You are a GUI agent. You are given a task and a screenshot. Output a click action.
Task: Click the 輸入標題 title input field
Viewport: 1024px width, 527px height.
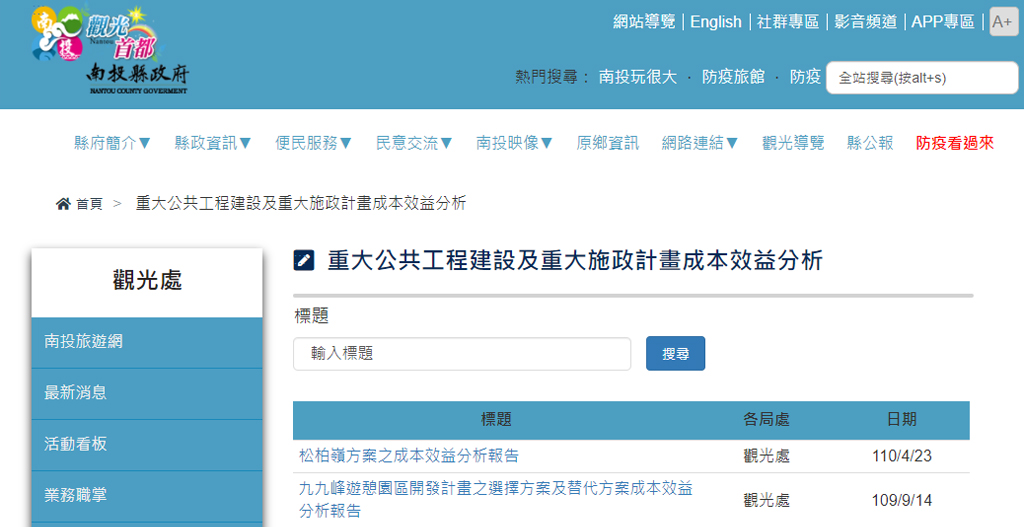tap(462, 354)
